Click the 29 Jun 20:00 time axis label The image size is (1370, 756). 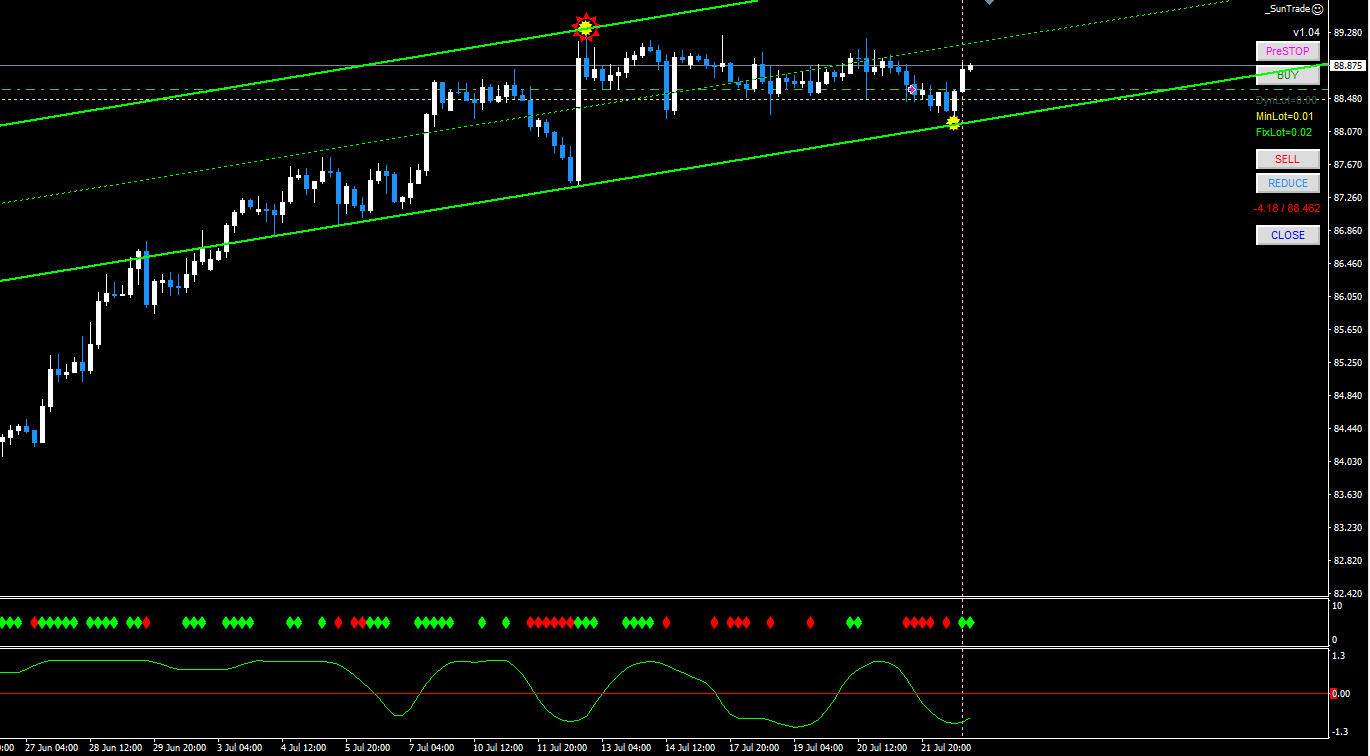click(180, 747)
